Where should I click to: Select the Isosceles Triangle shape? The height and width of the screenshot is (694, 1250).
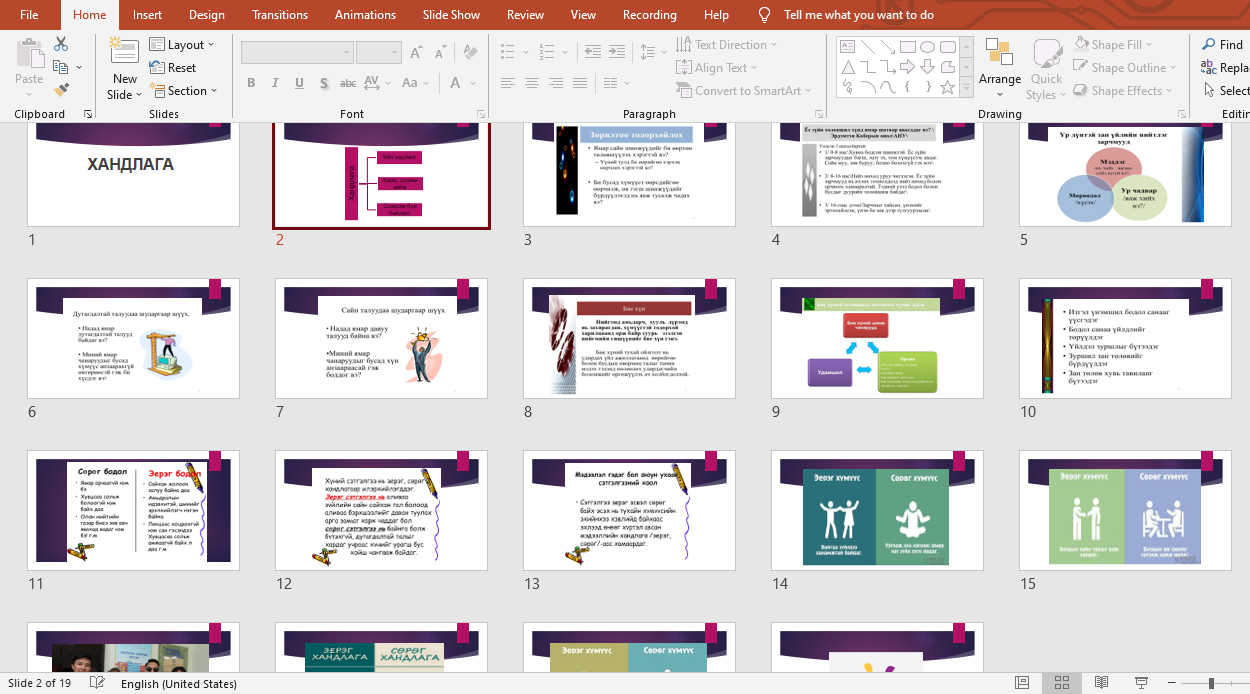(x=848, y=67)
